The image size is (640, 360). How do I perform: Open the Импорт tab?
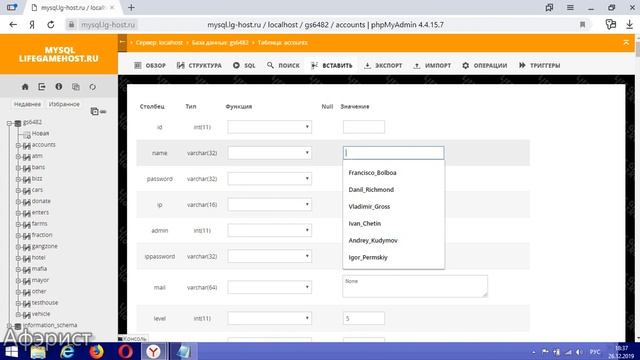432,65
